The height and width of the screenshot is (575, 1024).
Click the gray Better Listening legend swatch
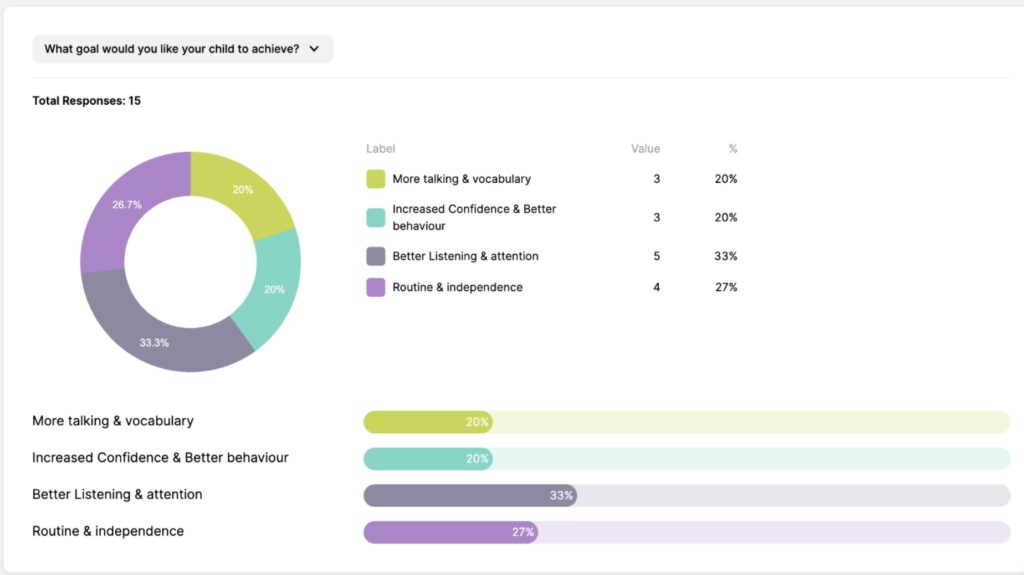376,256
